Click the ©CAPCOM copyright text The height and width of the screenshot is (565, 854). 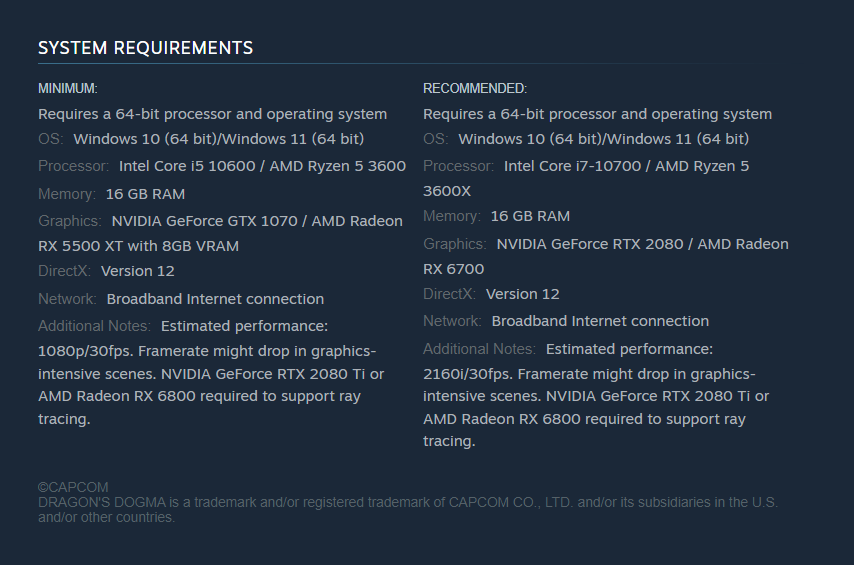pyautogui.click(x=73, y=487)
